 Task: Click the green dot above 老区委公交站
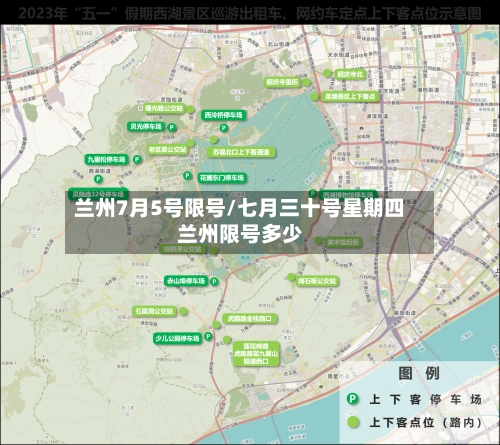tap(190, 143)
